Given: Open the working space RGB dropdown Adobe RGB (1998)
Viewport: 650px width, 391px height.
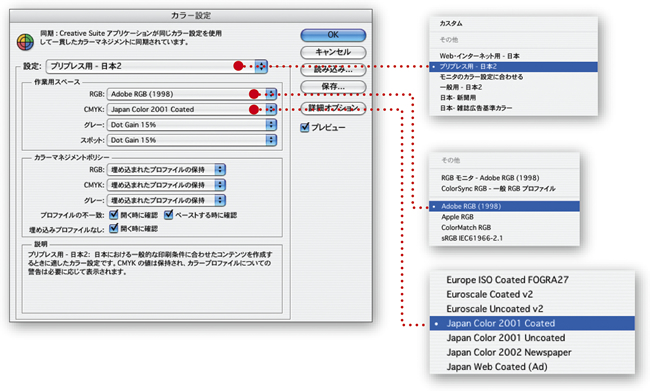Looking at the screenshot, I should pyautogui.click(x=192, y=94).
